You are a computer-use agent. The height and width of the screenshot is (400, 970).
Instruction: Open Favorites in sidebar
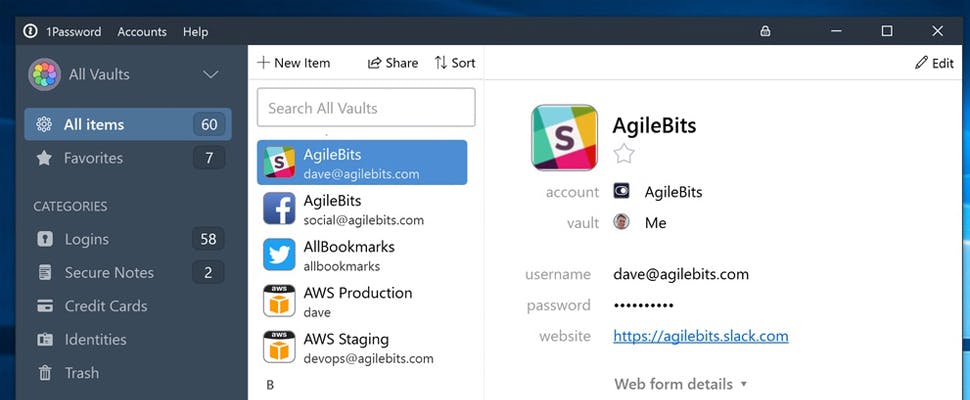[128, 158]
